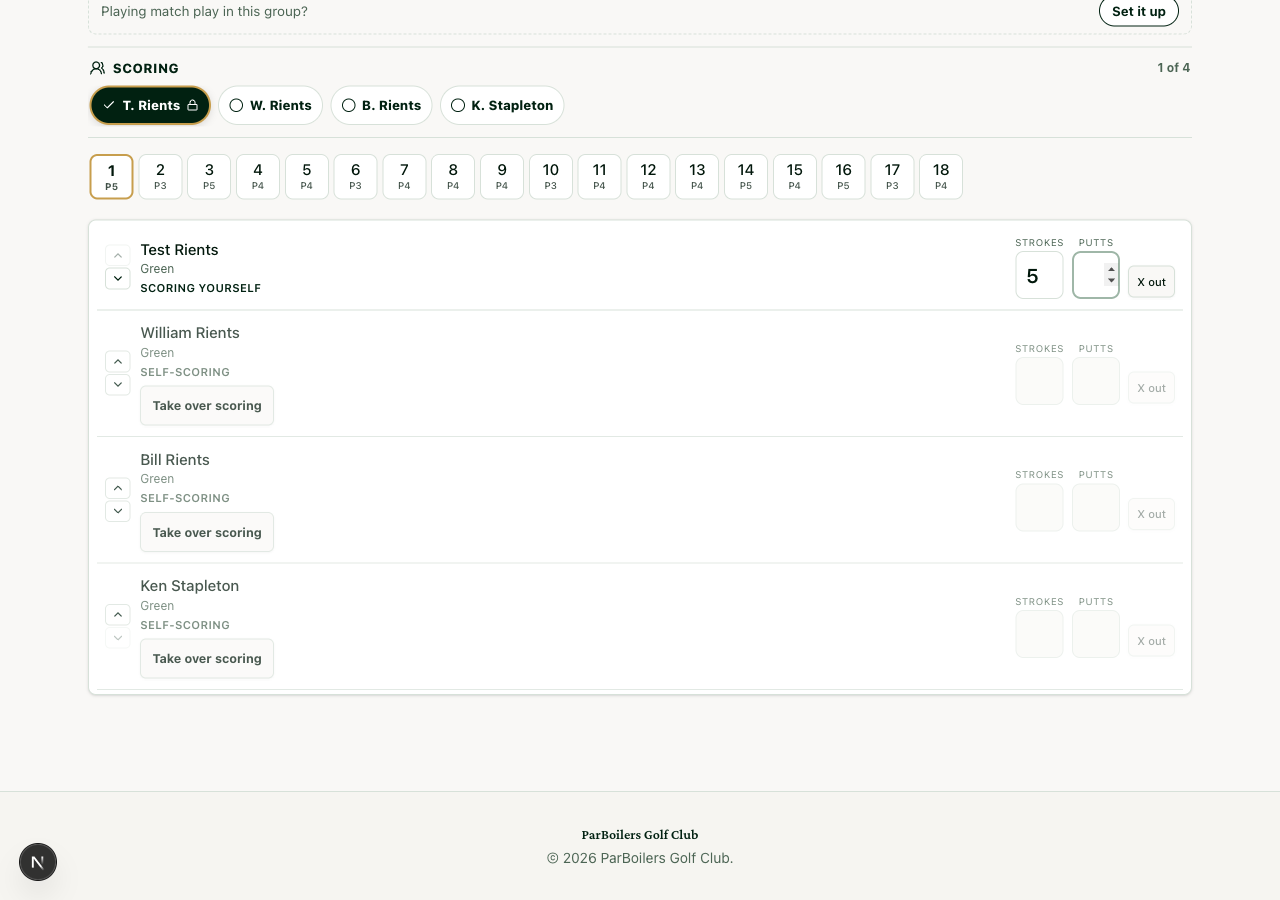Move Bill Rients down in order

coord(118,511)
